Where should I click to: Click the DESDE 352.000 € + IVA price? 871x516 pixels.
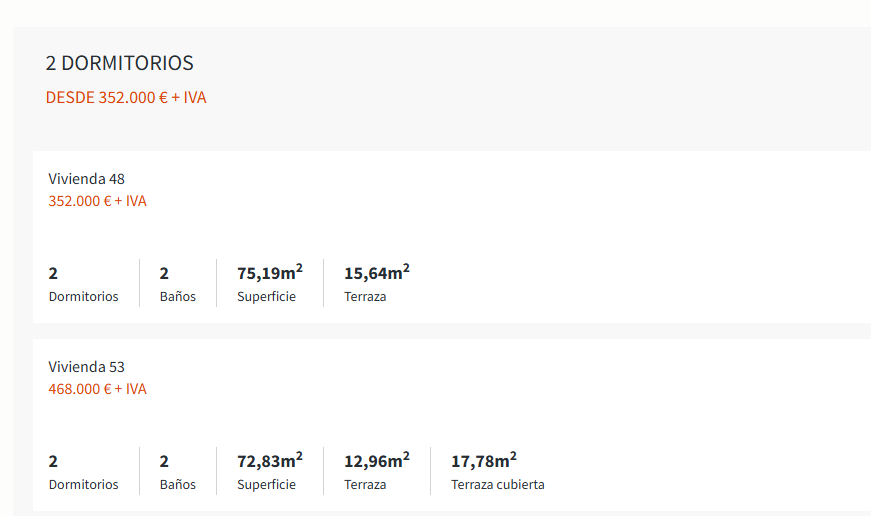point(126,98)
